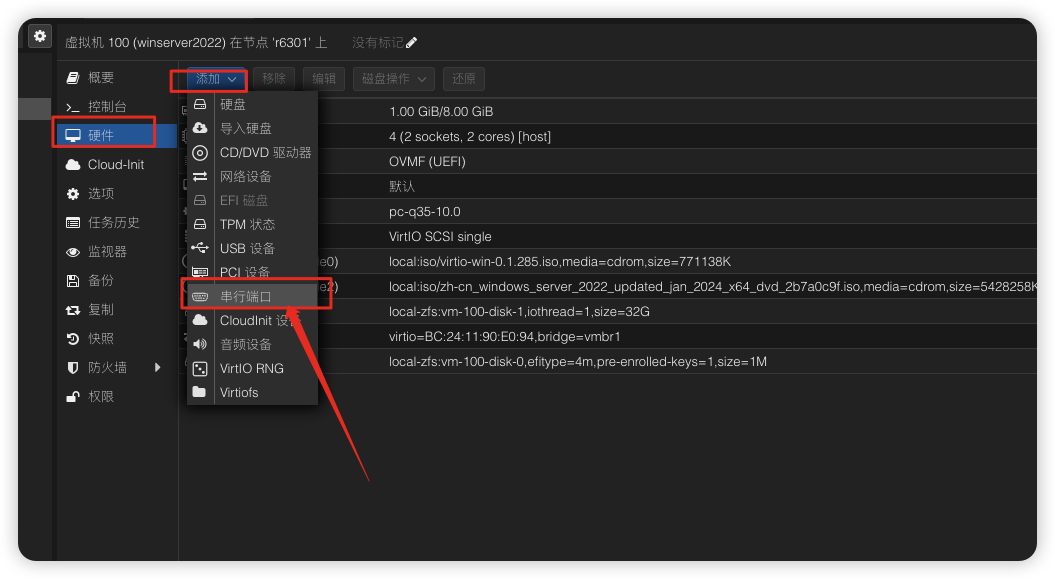Viewport: 1055px width, 579px height.
Task: Click the pencil icon to edit tags
Action: click(x=412, y=43)
